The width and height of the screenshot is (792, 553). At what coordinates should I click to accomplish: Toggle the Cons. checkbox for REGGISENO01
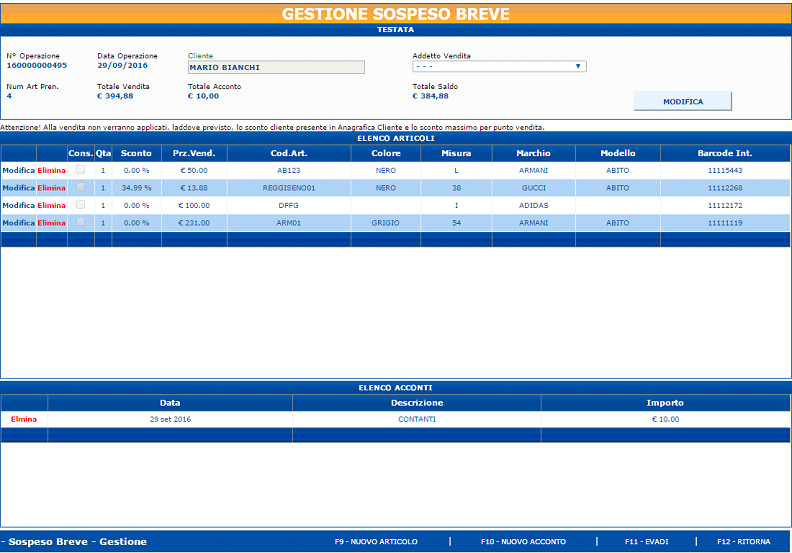(80, 187)
